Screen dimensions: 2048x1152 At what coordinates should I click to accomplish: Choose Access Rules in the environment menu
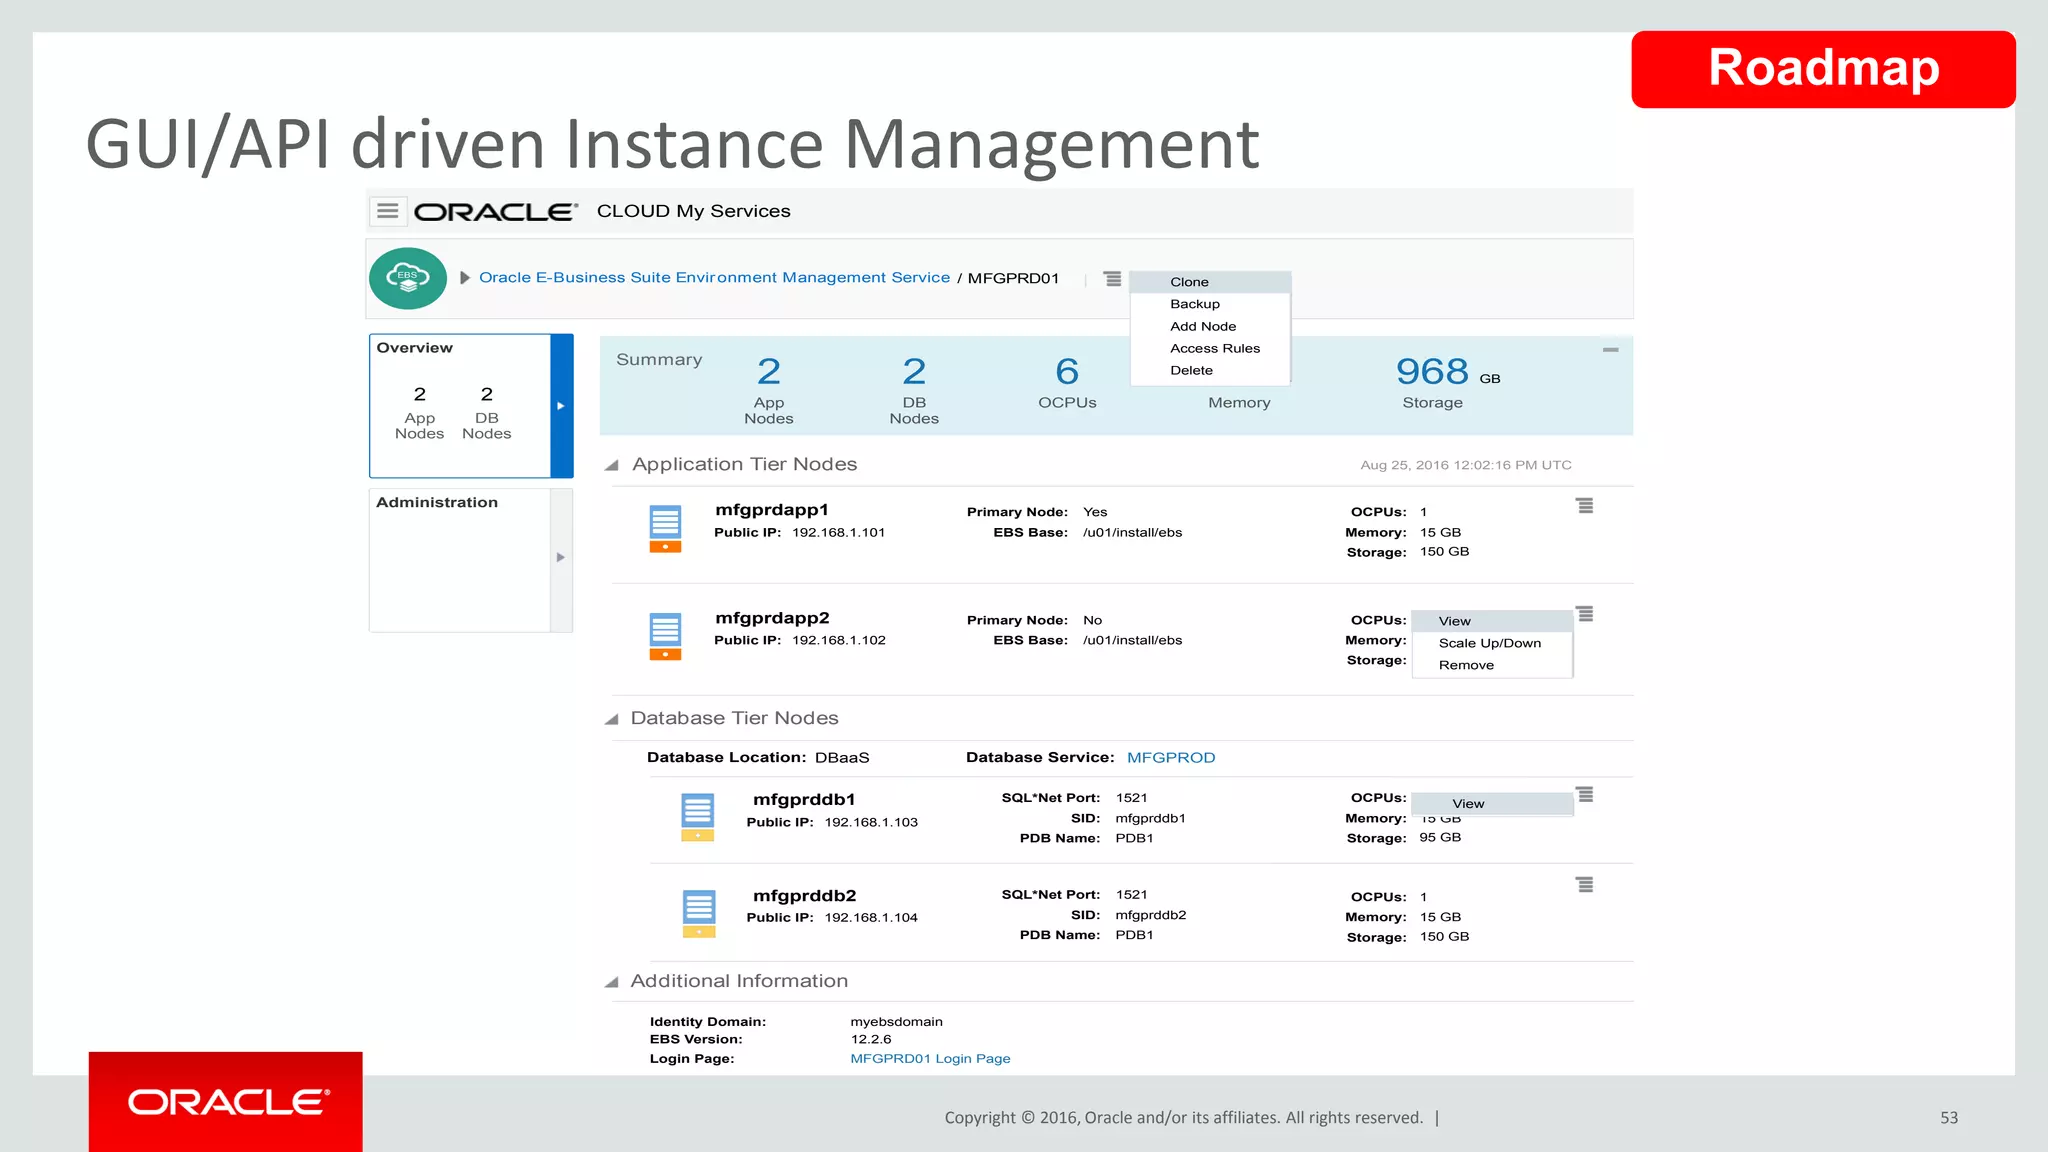click(x=1210, y=348)
